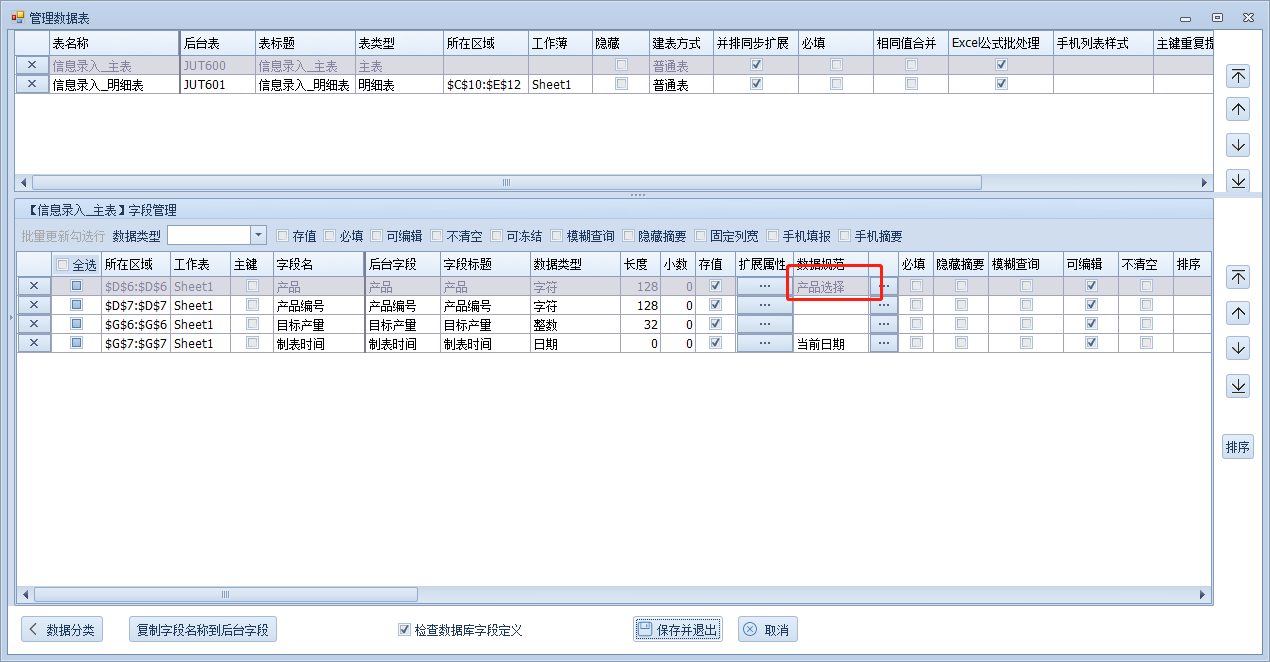Click the 排序 button on right side
The image size is (1270, 662).
tap(1238, 447)
